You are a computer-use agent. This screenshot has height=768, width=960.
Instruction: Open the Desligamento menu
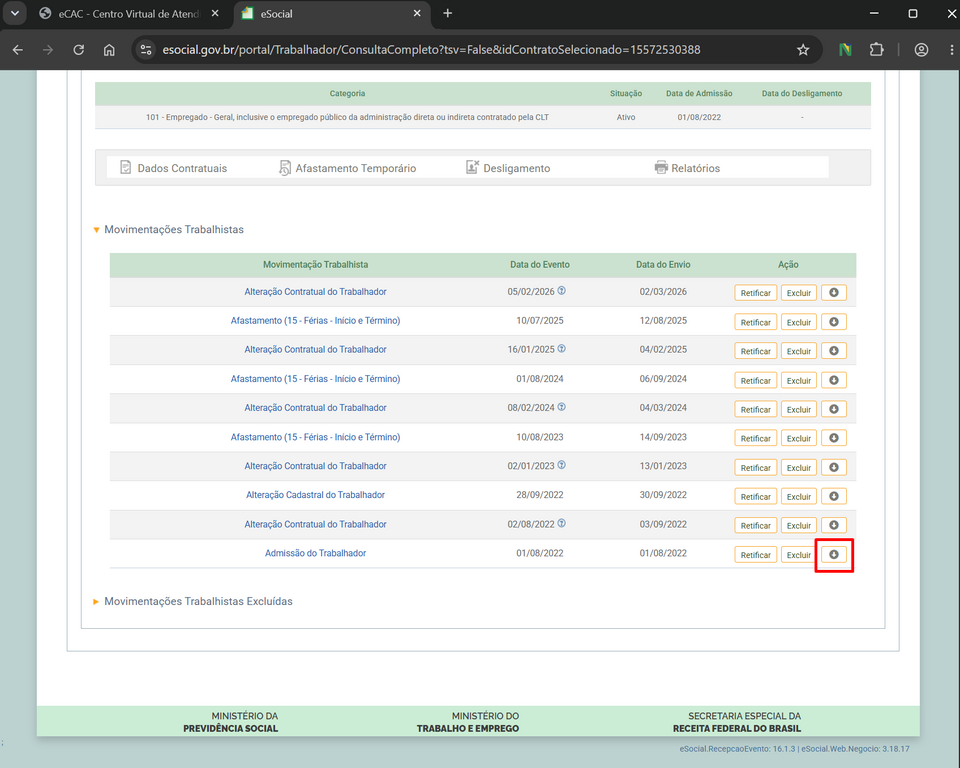point(508,168)
